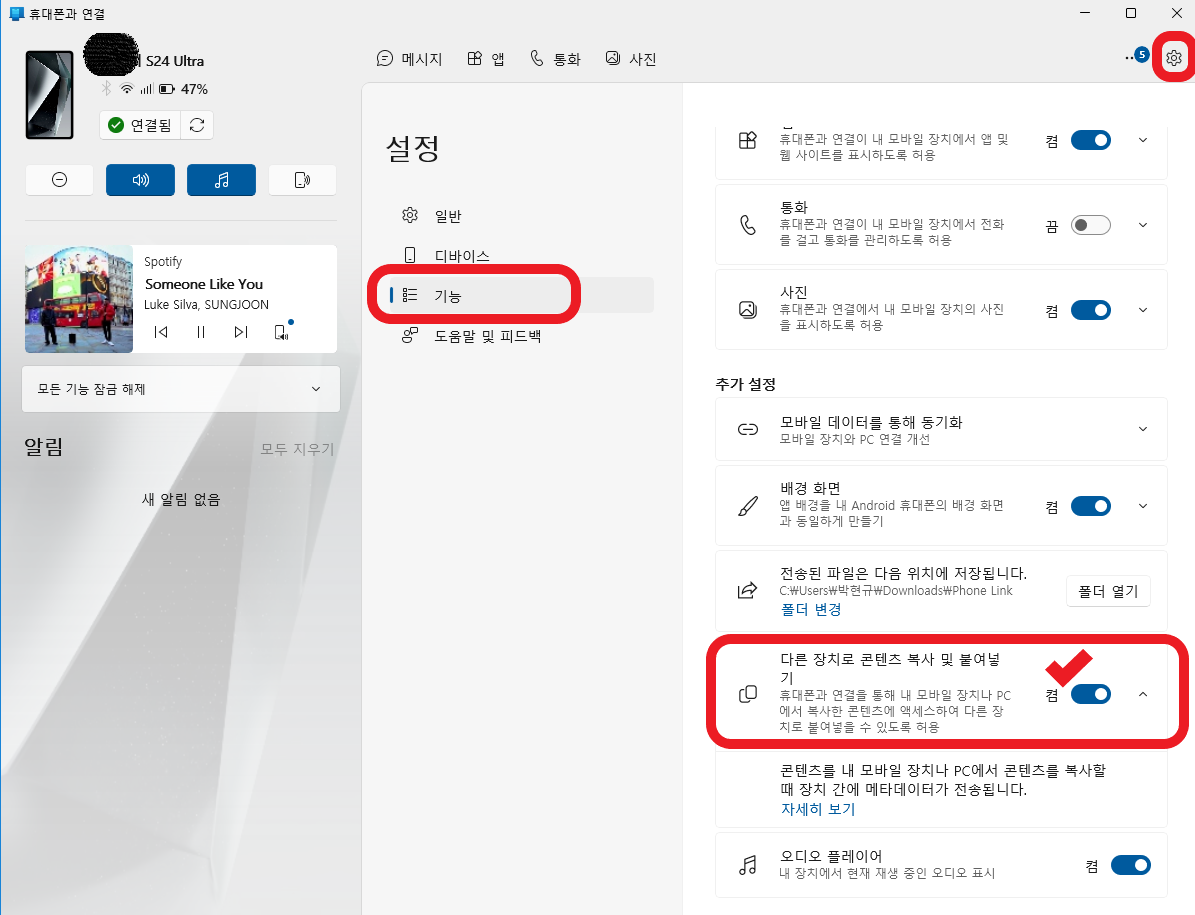Toggle the 배경 화면 switch
Image resolution: width=1195 pixels, height=915 pixels.
1091,506
